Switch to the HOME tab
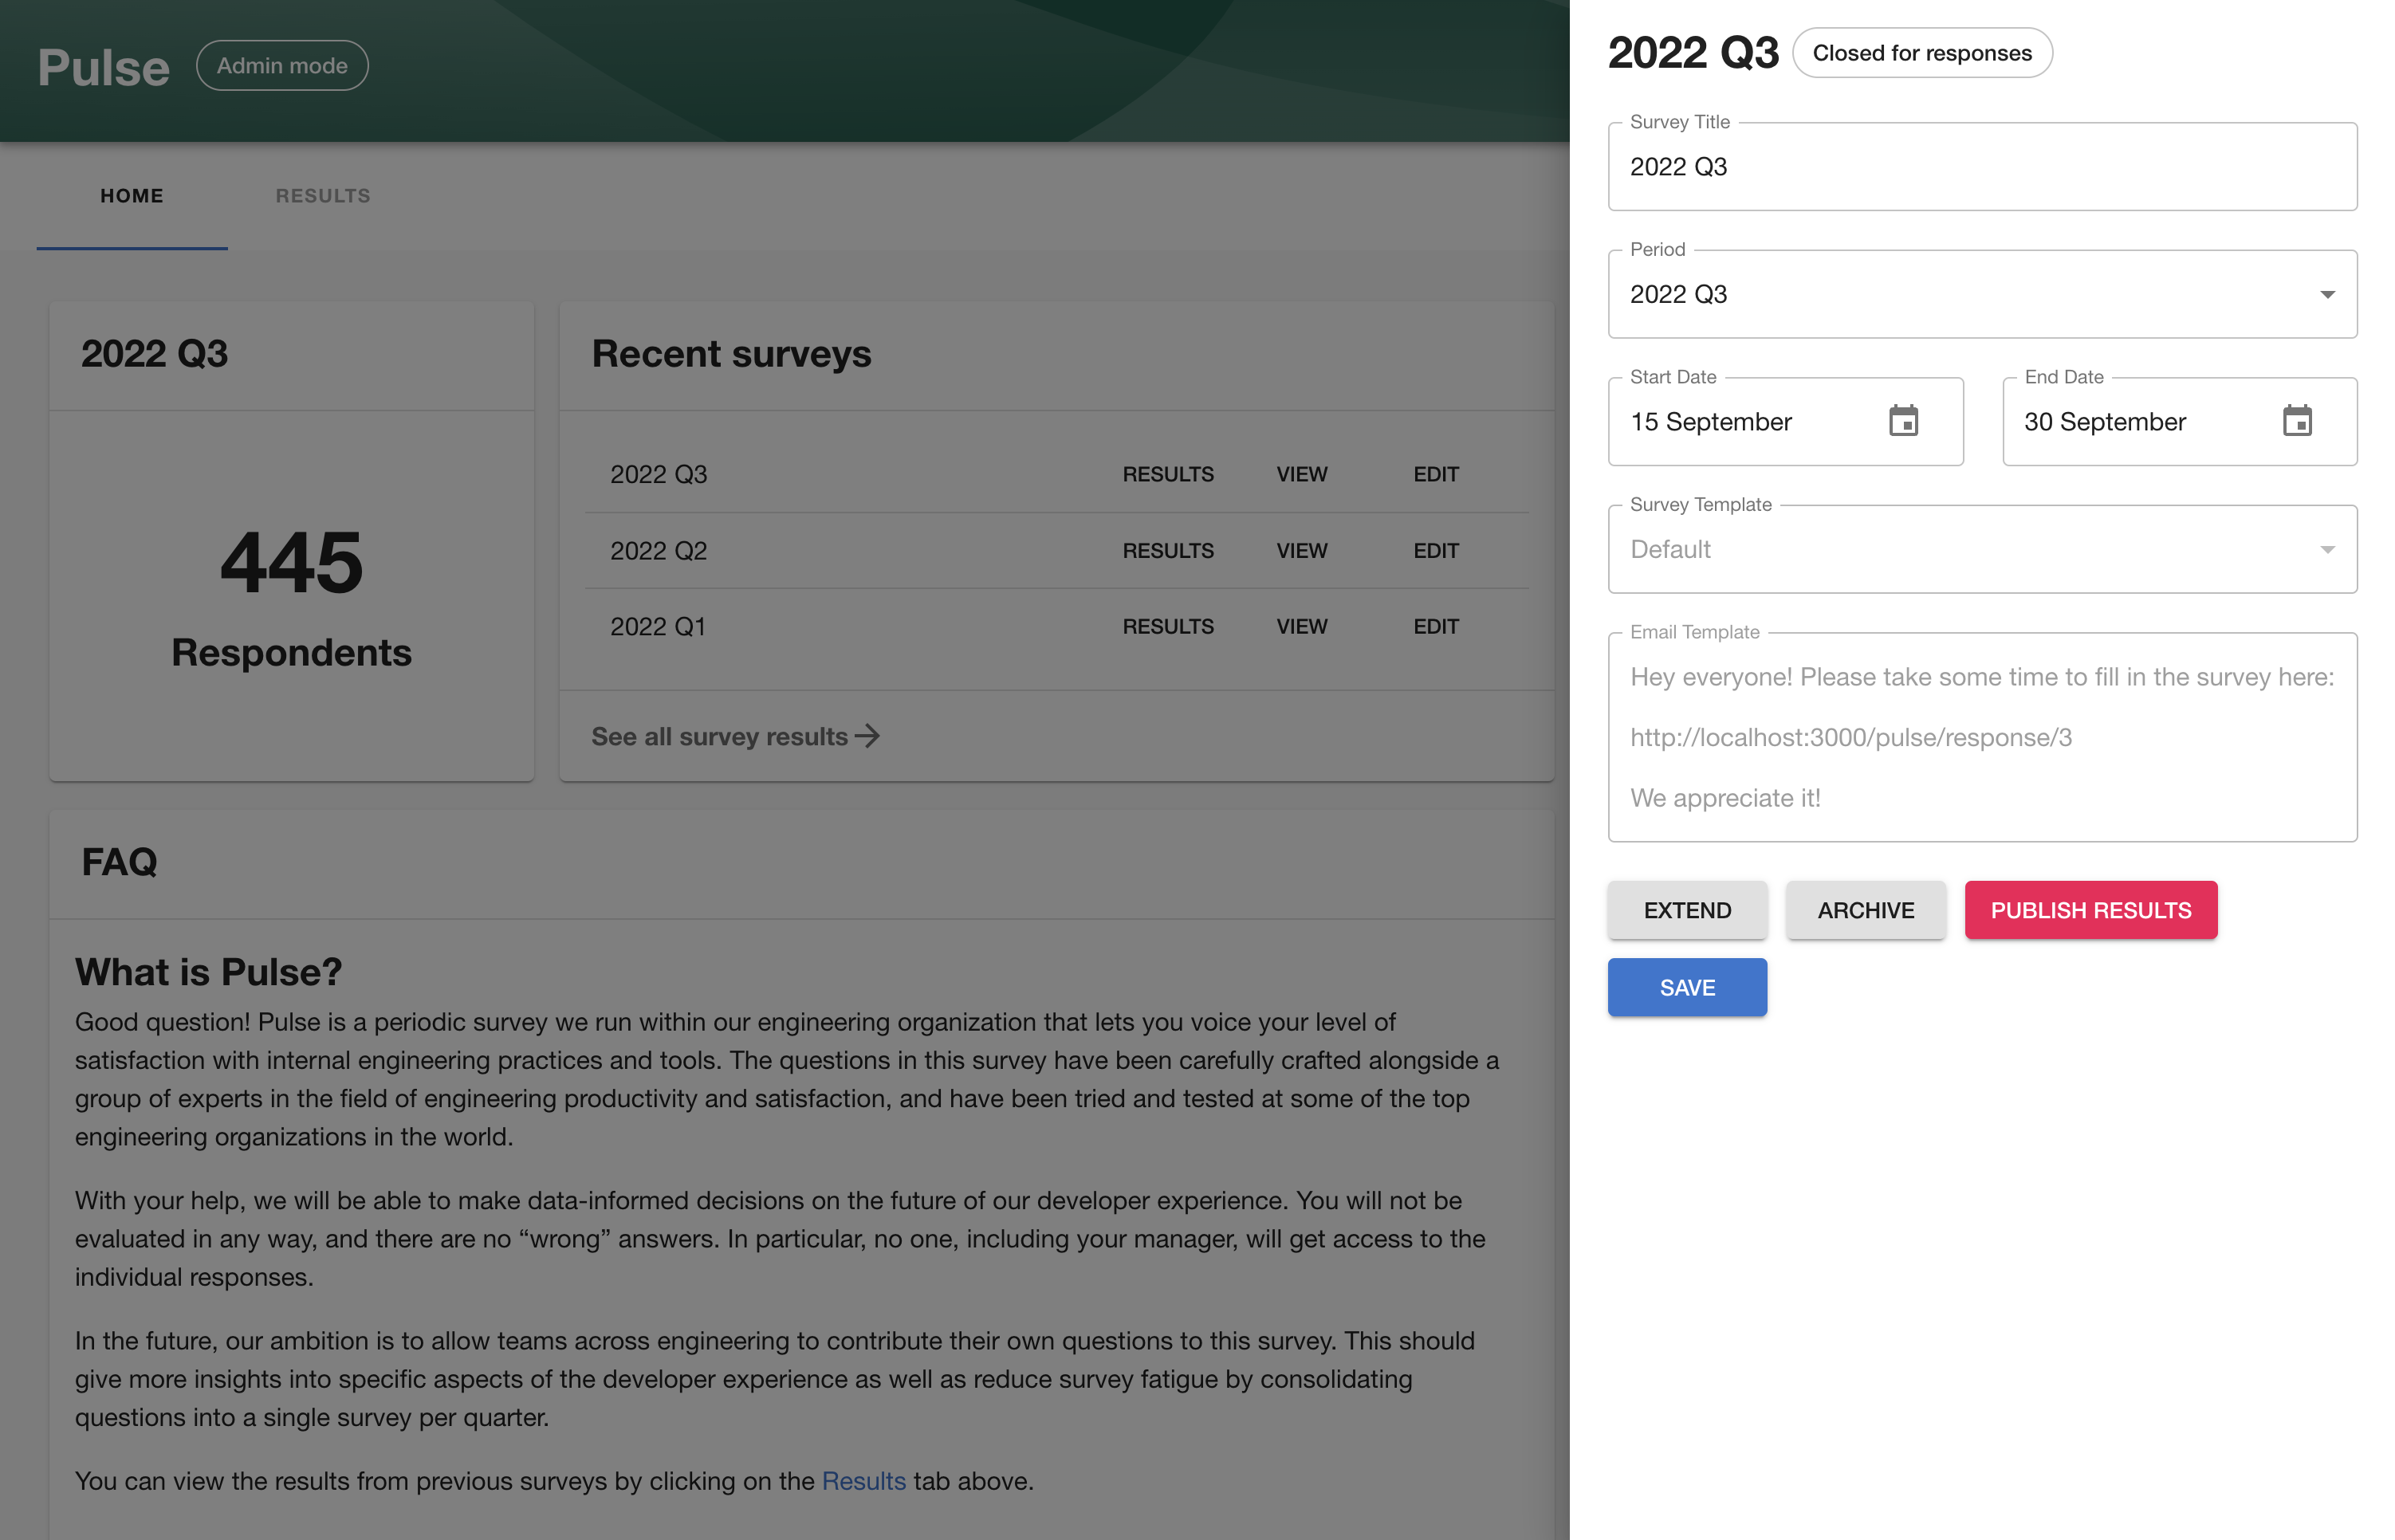2395x1540 pixels. point(132,196)
